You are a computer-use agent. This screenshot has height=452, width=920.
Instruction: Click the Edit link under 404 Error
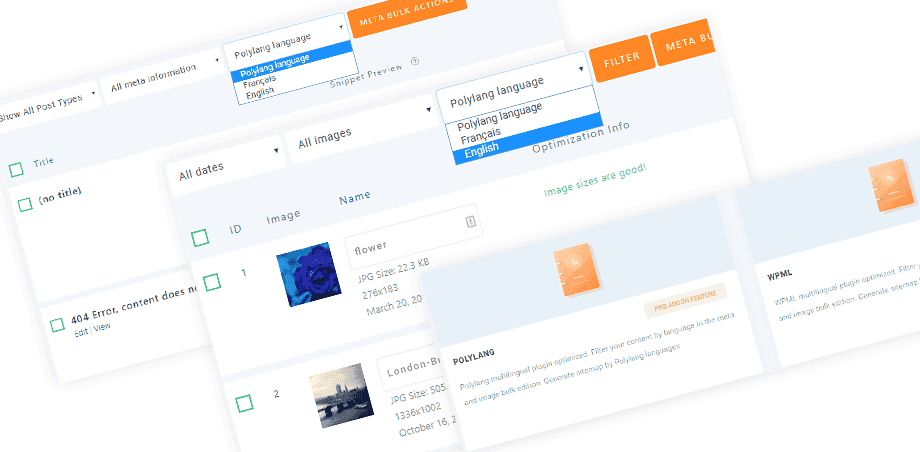point(81,332)
